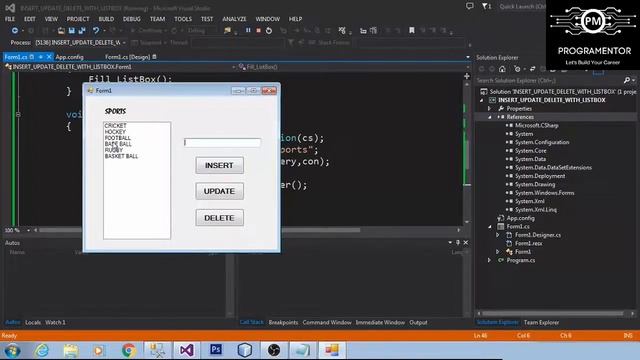This screenshot has width=640, height=360.
Task: Click the Autos panel pin icon
Action: click(x=458, y=242)
